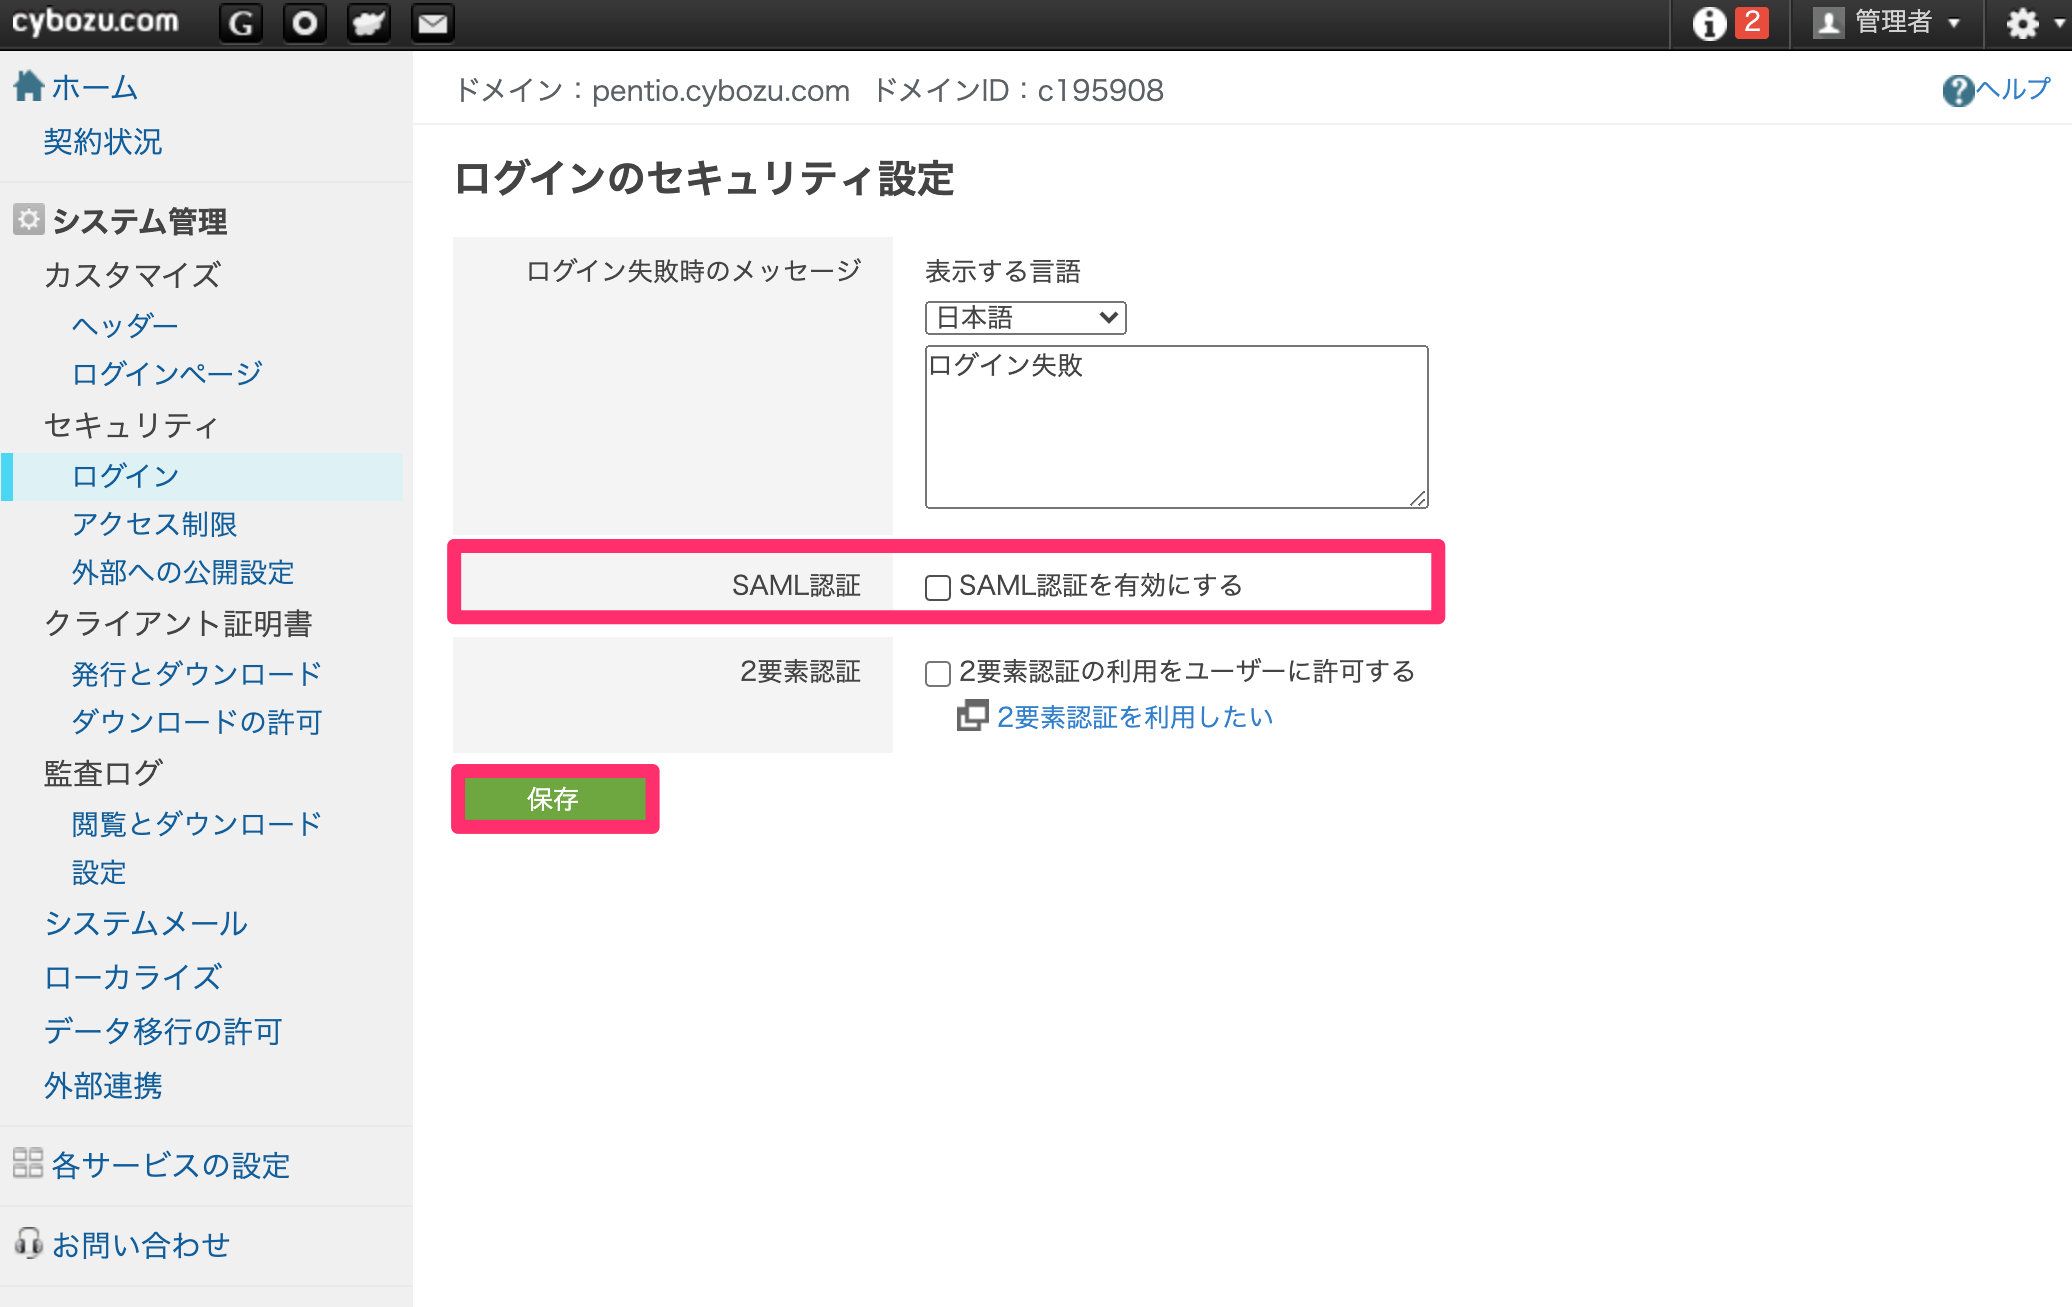Viewport: 2072px width, 1307px height.
Task: Check 2要素認証の利用をユーザーに許可する
Action: 938,673
